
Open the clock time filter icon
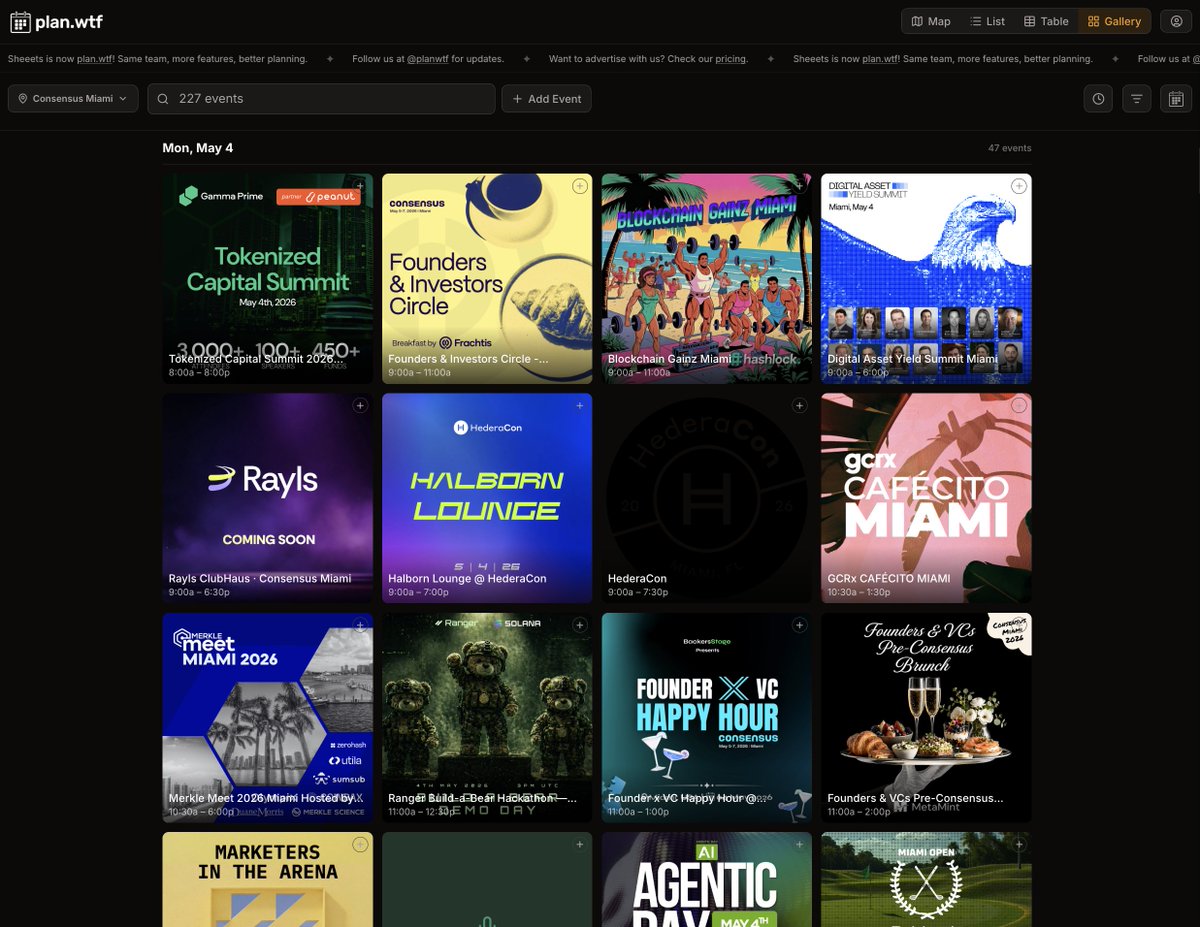point(1098,99)
